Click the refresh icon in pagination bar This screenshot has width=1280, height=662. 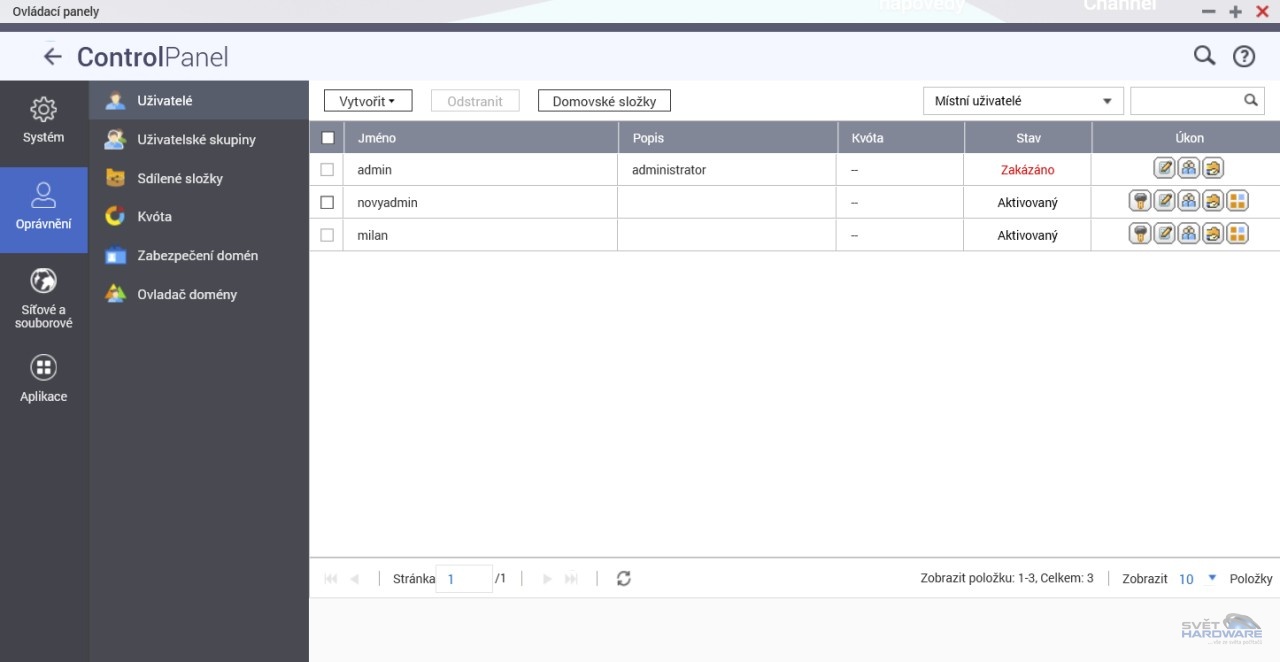624,579
